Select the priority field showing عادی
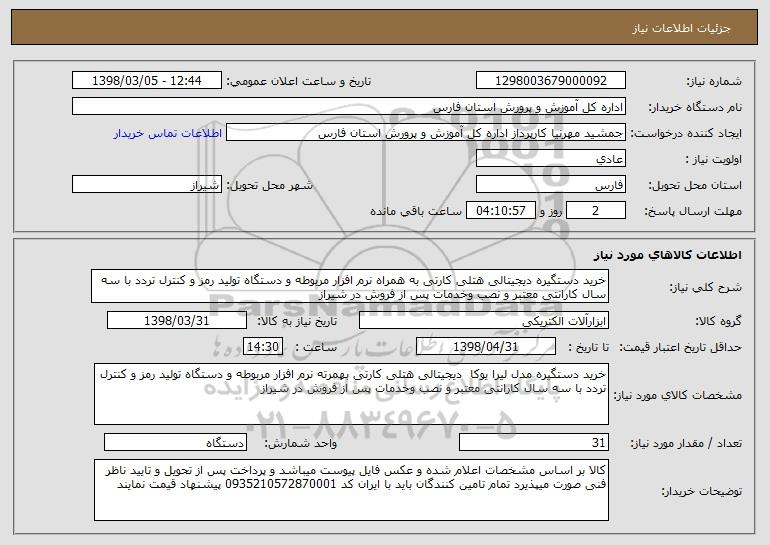The image size is (770, 545). (550, 159)
